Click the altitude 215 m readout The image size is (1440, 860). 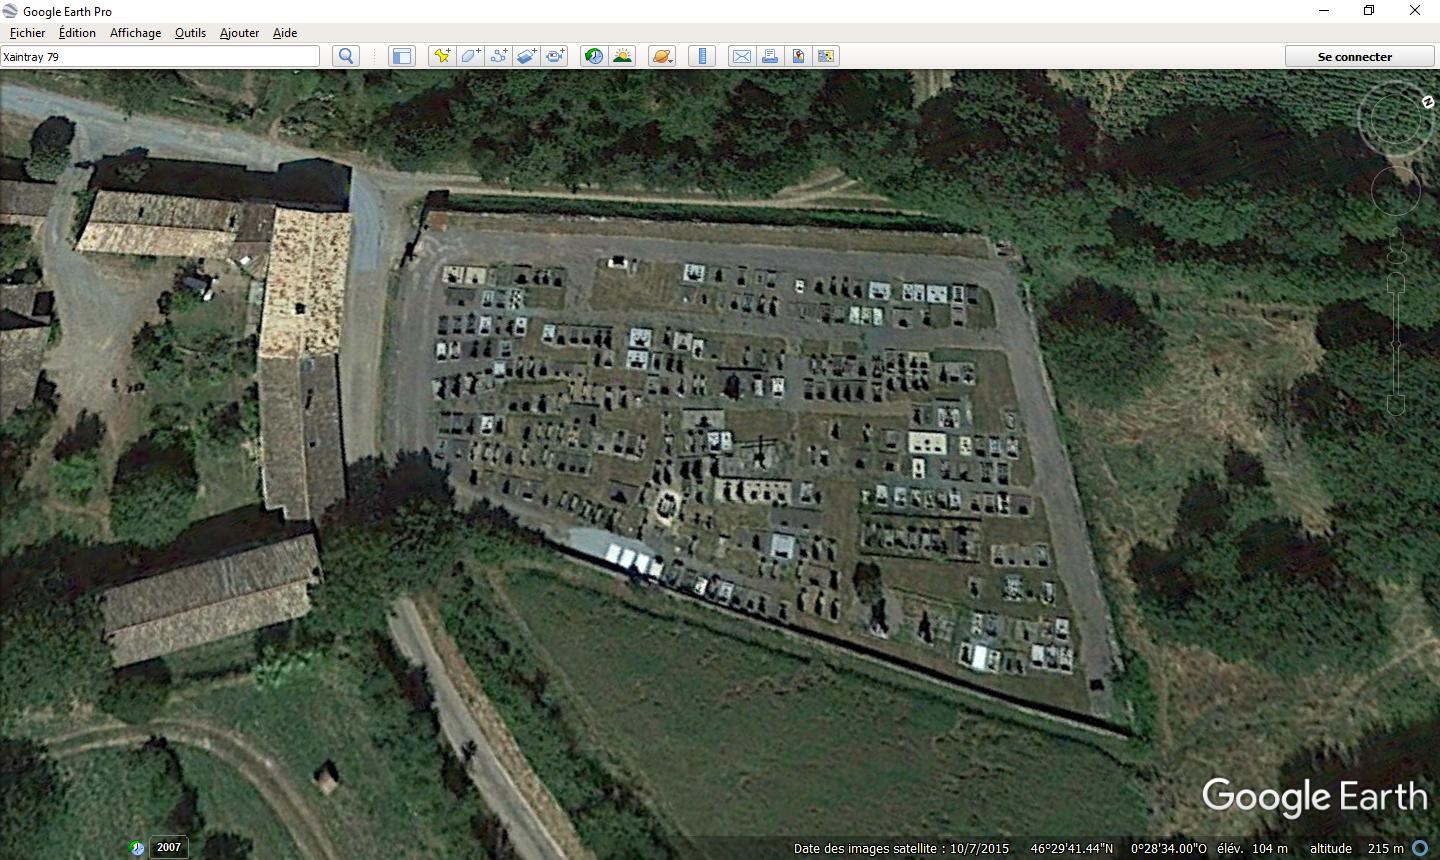1356,848
